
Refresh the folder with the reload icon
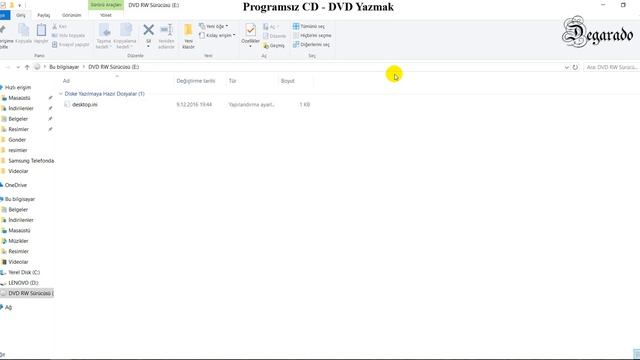click(x=575, y=67)
